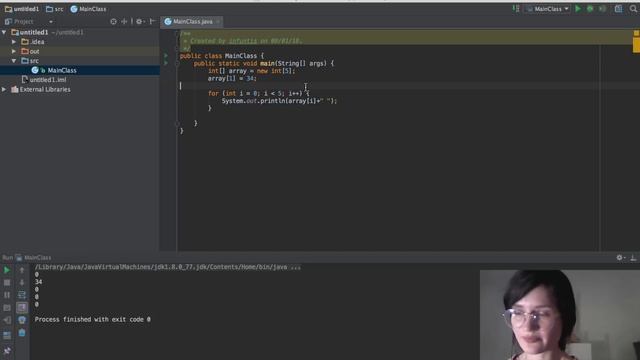The width and height of the screenshot is (640, 360).
Task: Click 'Process finished with exit code 0' text
Action: click(93, 319)
